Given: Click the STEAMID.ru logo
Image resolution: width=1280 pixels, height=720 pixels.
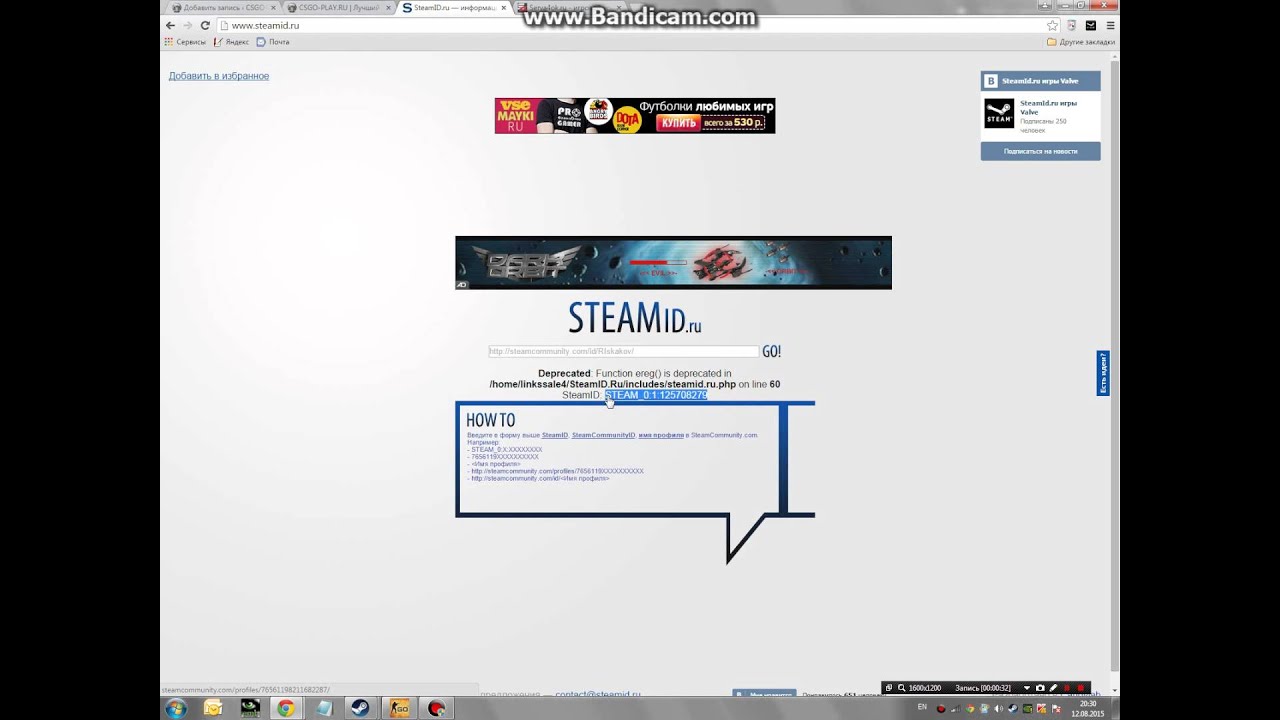Looking at the screenshot, I should coord(635,318).
